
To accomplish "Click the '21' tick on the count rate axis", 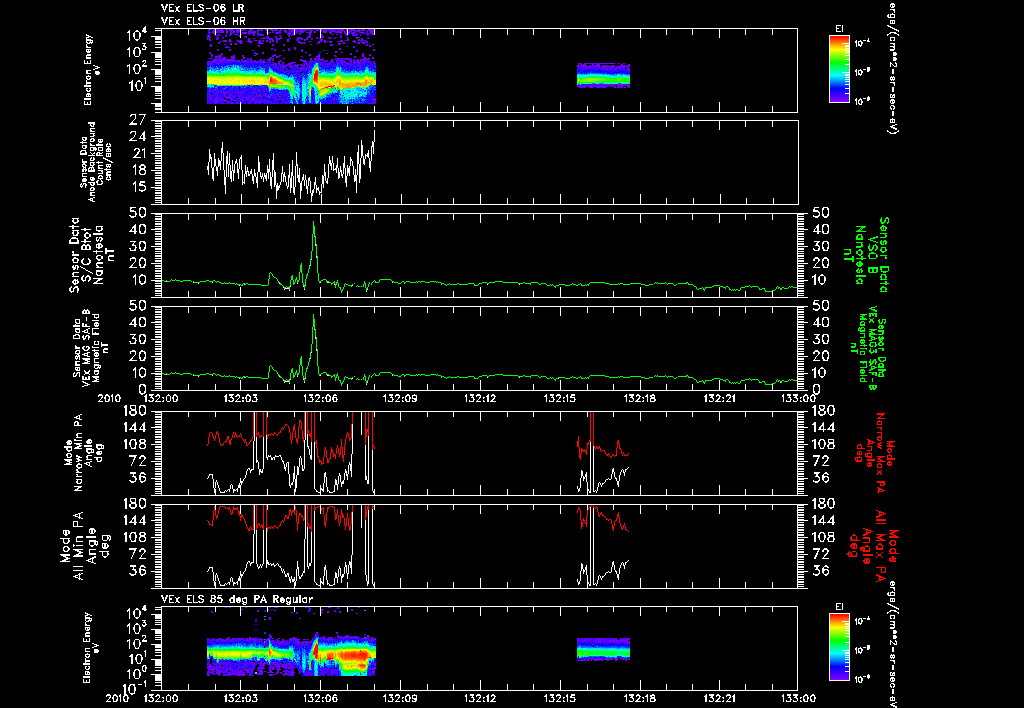I will 138,154.
